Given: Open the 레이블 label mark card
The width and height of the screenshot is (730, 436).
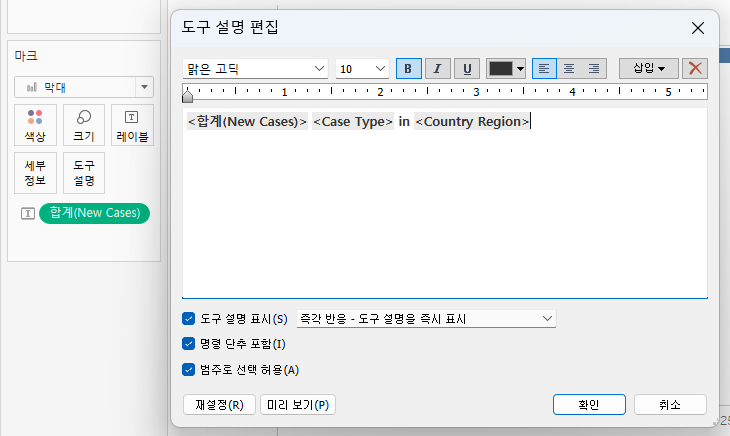Looking at the screenshot, I should click(132, 125).
